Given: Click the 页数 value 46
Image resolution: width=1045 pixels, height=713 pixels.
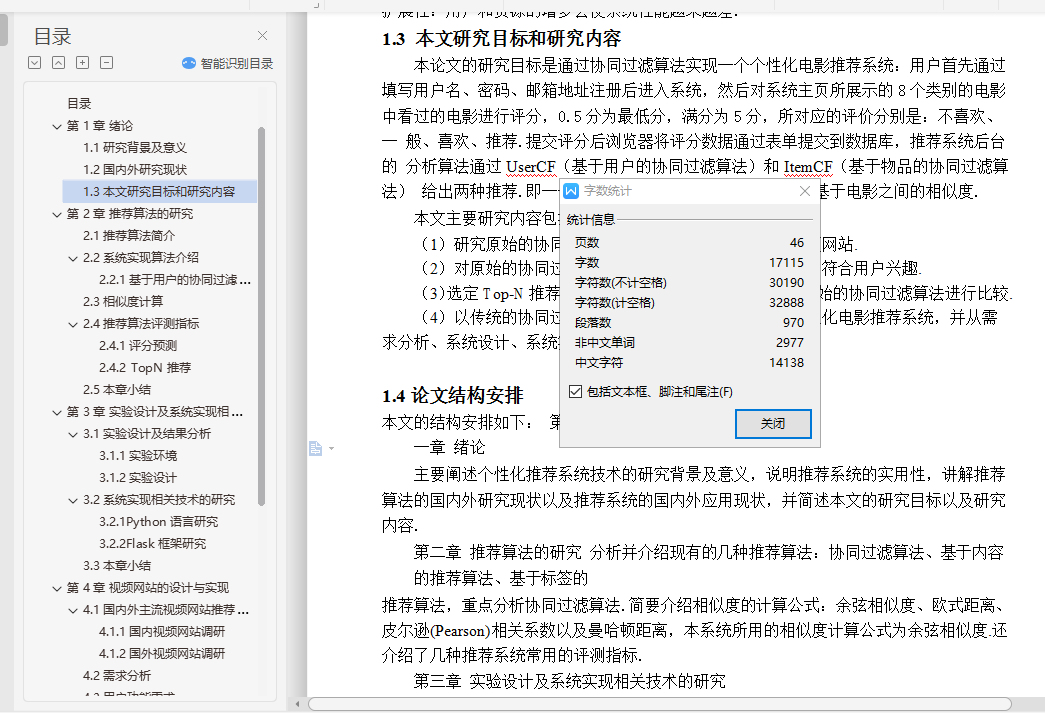Looking at the screenshot, I should [x=797, y=243].
